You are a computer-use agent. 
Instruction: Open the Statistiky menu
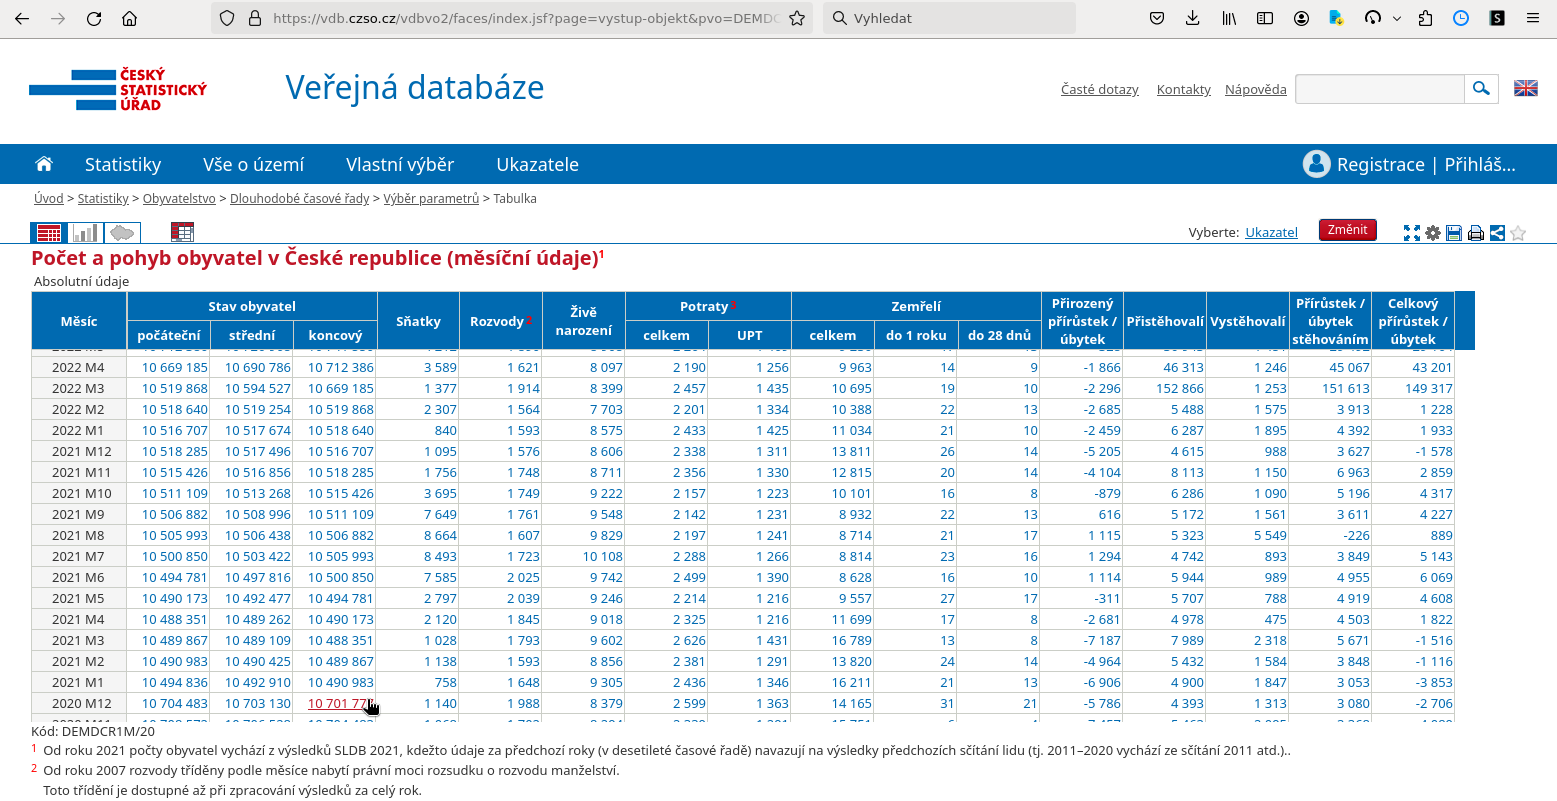[x=123, y=164]
